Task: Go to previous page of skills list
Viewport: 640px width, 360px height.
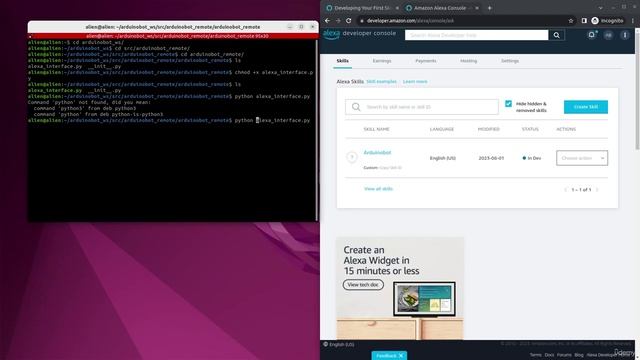Action: tap(565, 190)
